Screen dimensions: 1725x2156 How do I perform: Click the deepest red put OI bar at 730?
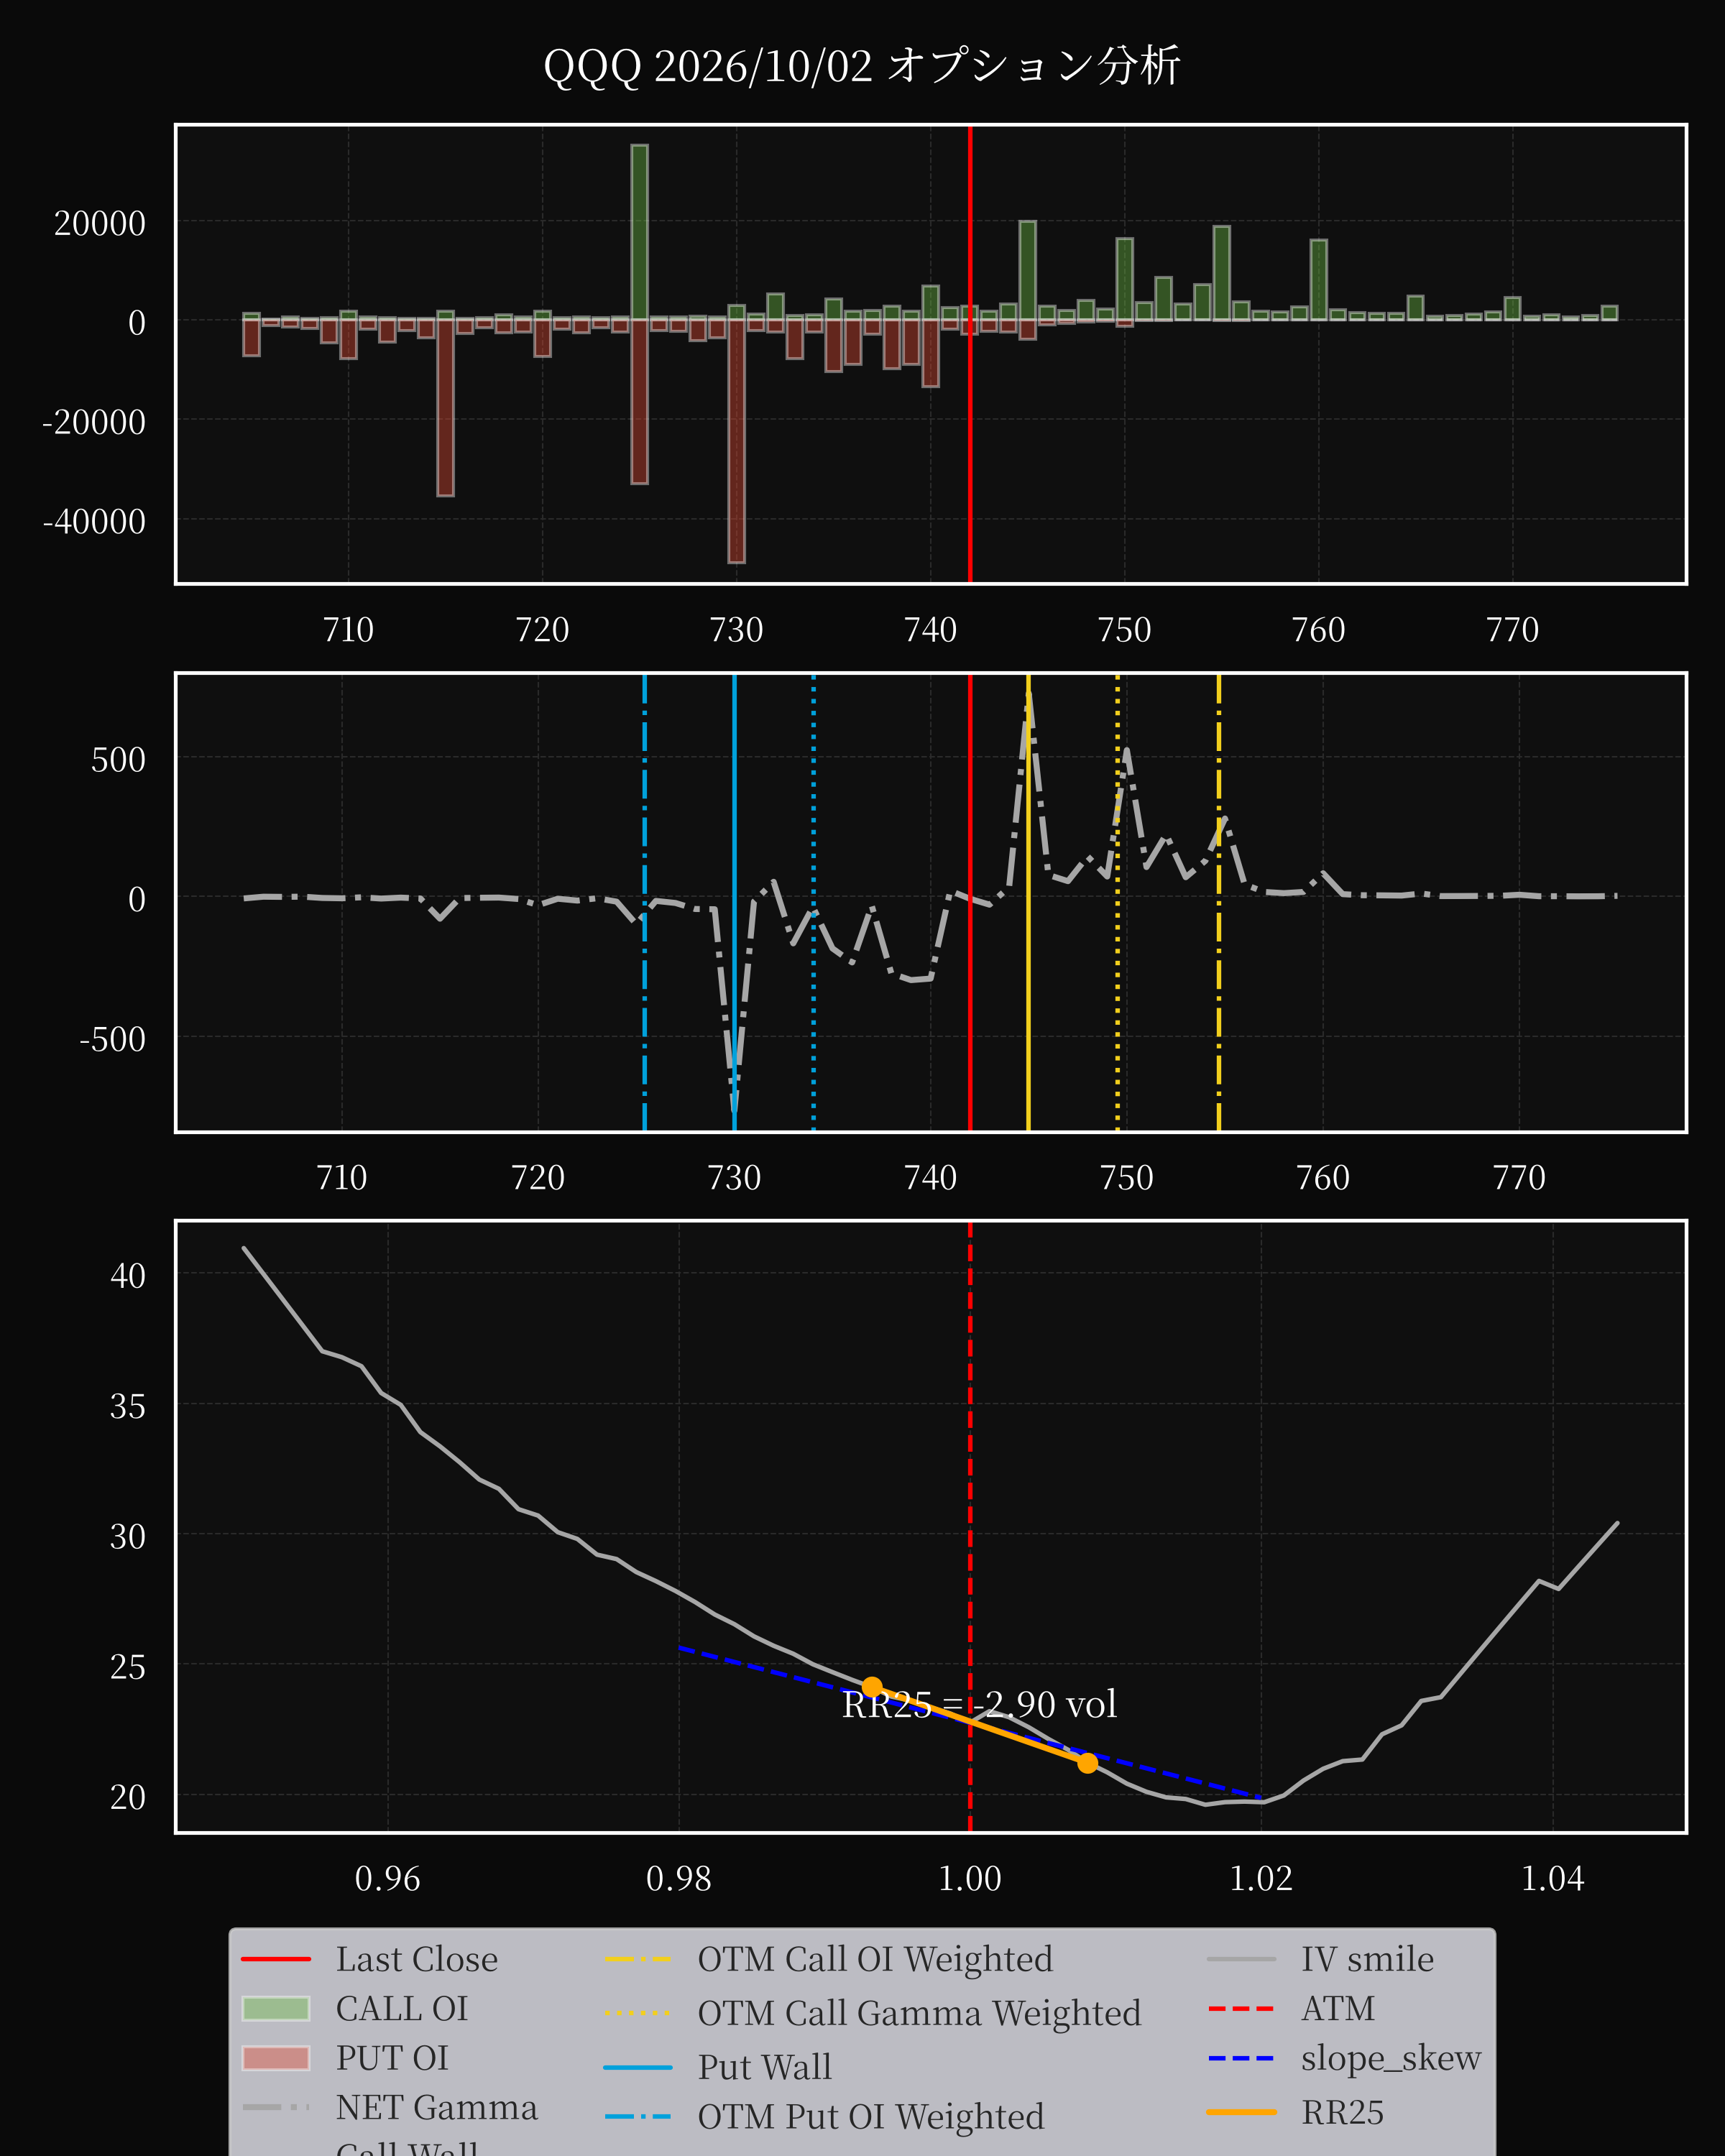click(x=736, y=441)
